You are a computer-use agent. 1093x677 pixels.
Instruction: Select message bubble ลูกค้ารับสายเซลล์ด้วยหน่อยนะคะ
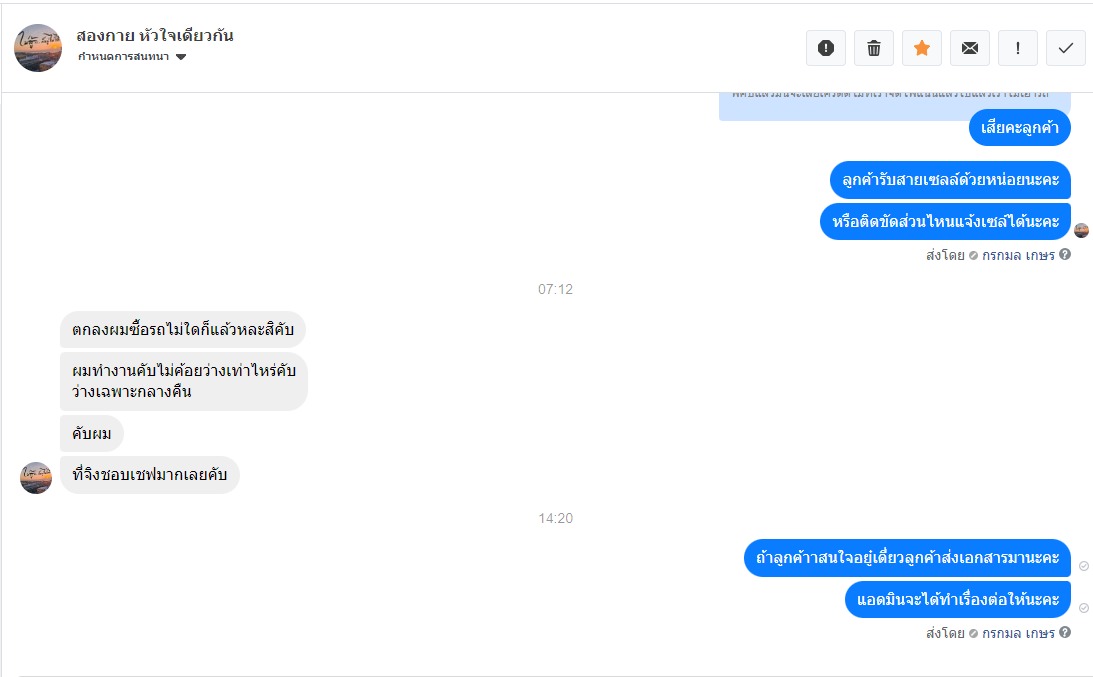tap(950, 180)
